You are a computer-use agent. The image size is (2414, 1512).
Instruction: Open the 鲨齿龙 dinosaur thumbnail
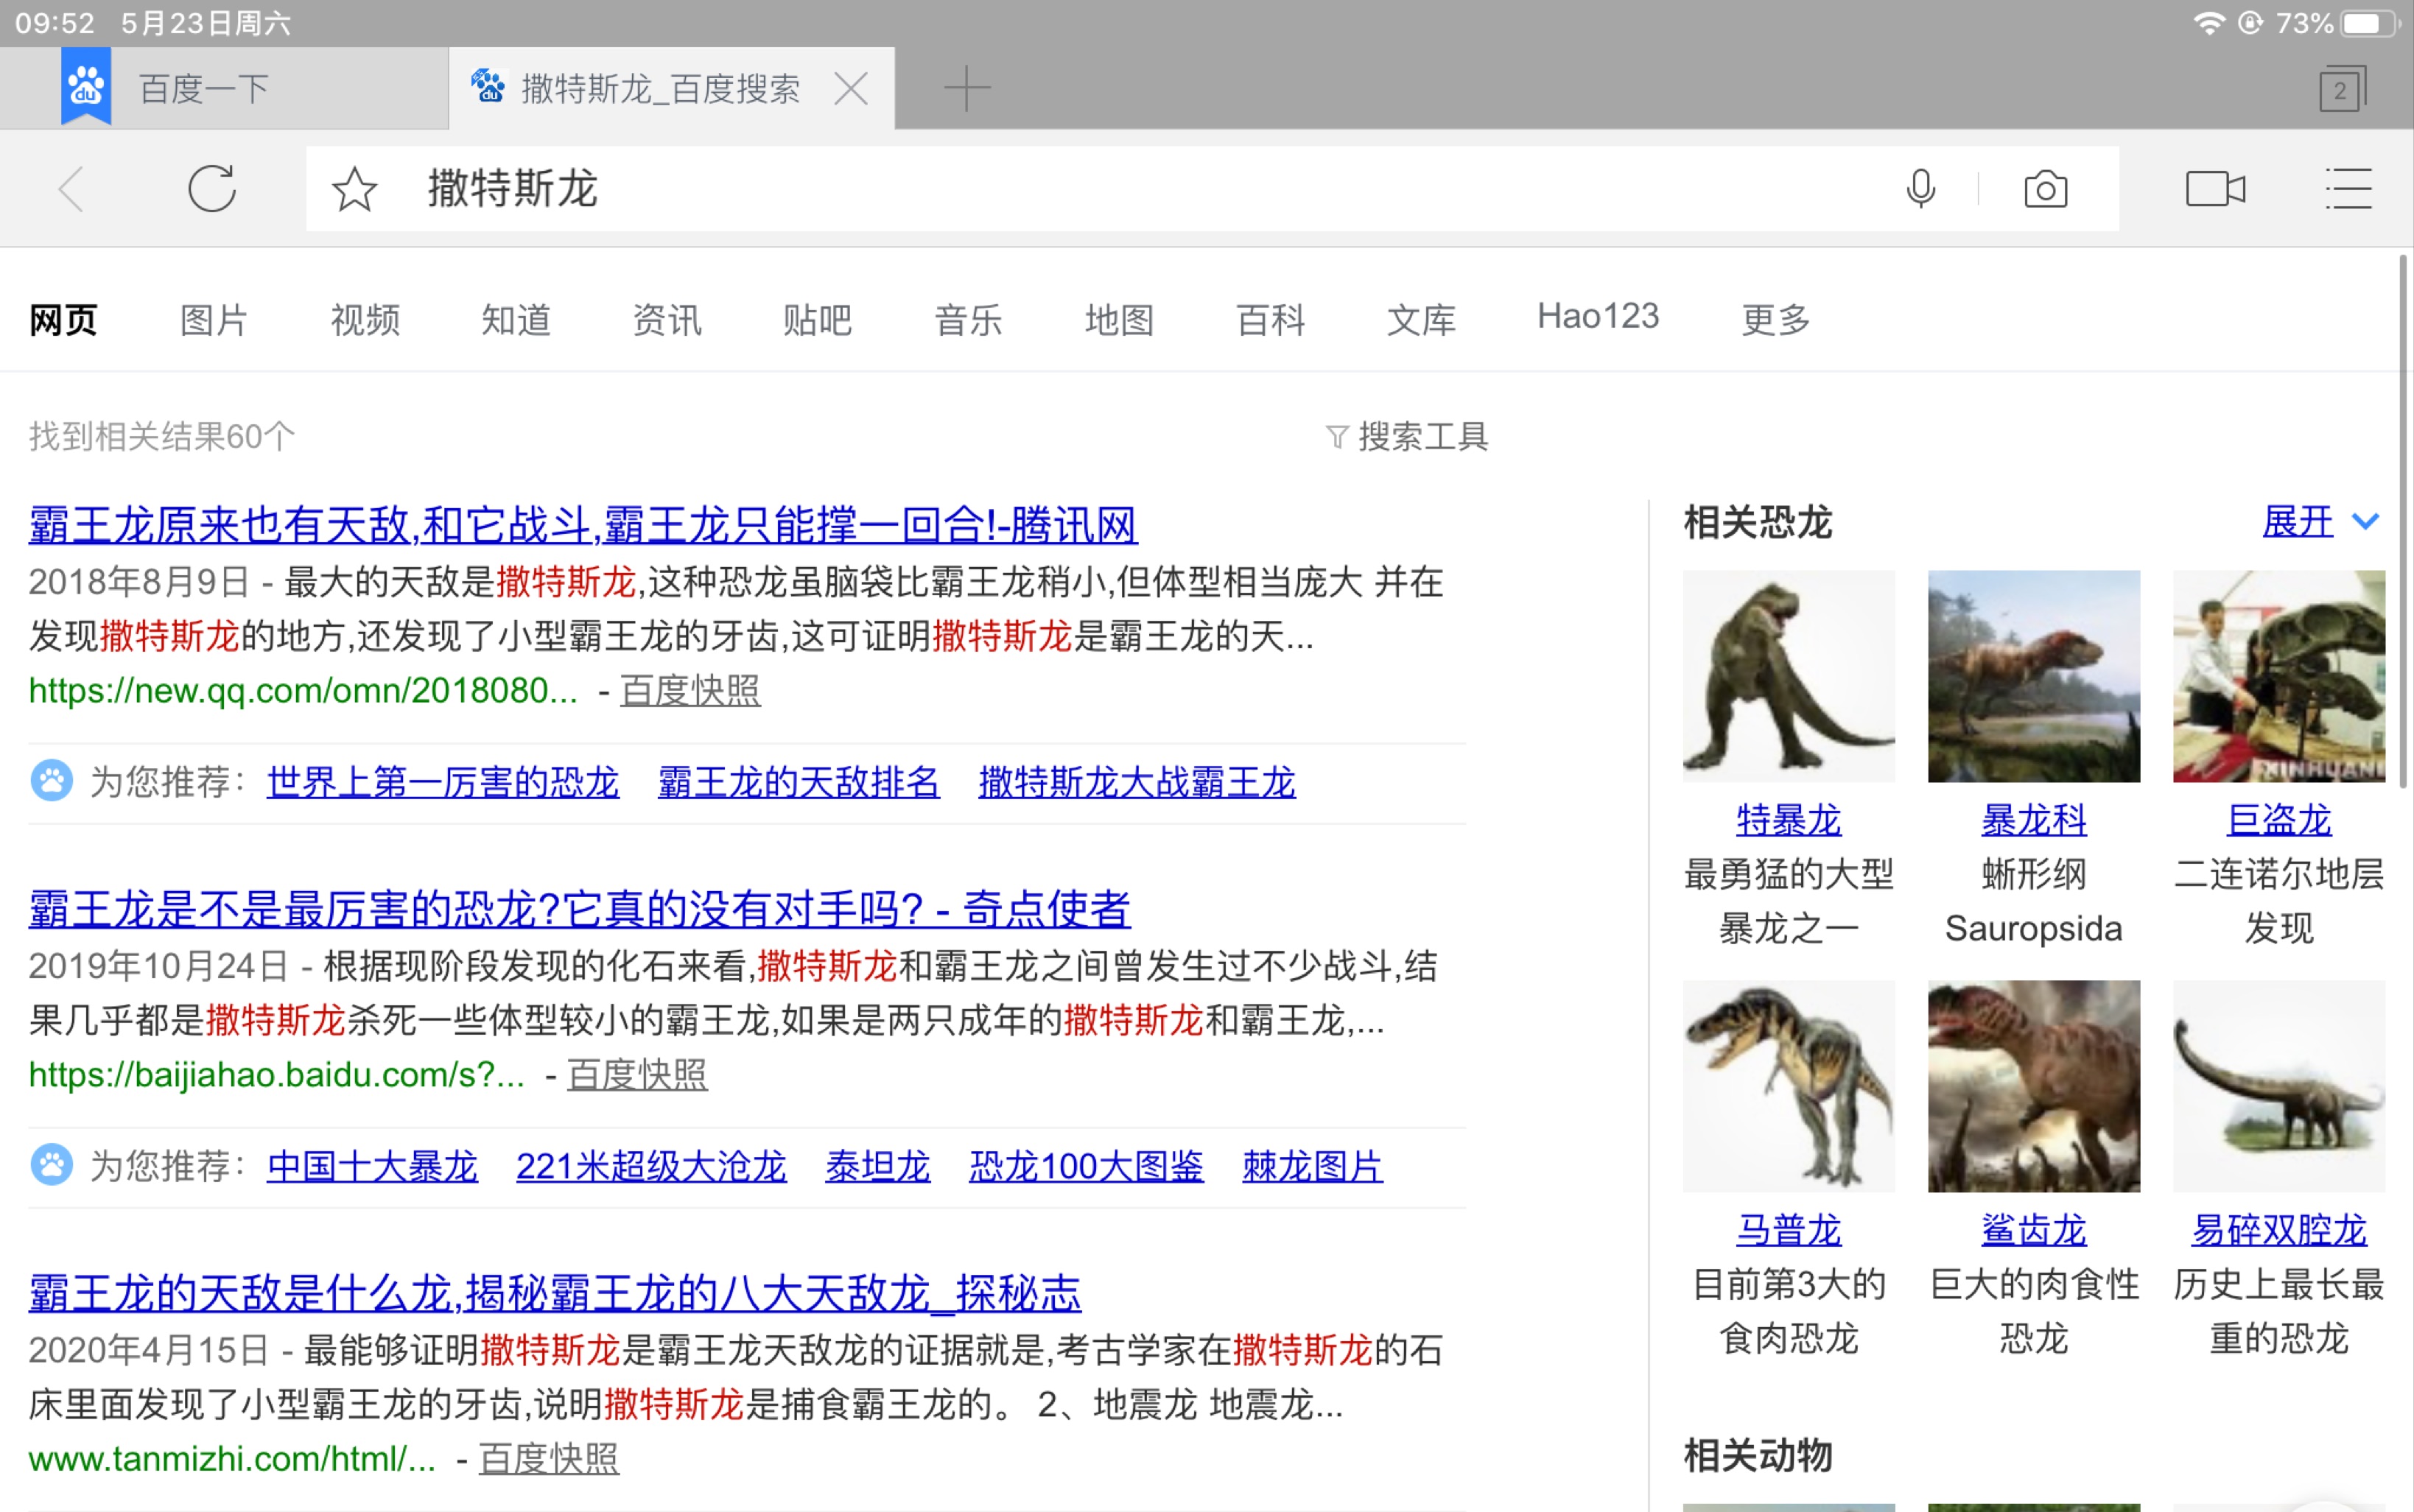[x=2033, y=1086]
